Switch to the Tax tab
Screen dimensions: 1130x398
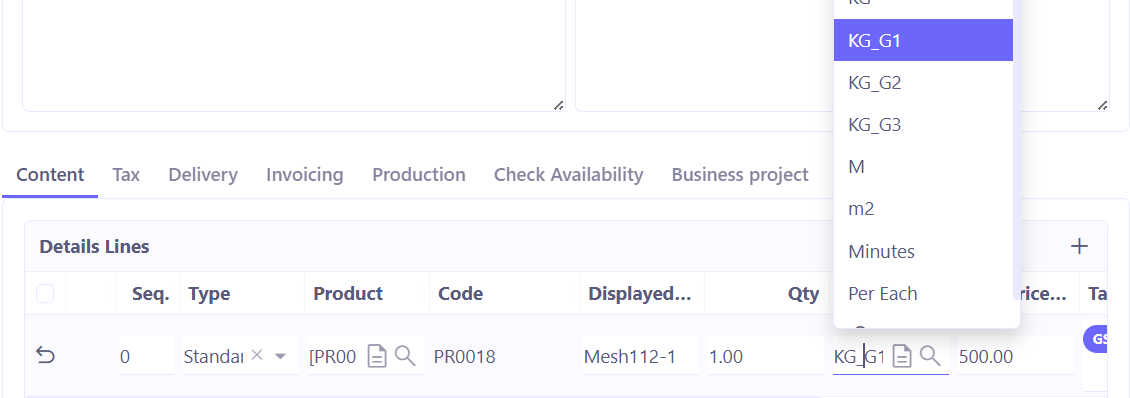tap(126, 174)
